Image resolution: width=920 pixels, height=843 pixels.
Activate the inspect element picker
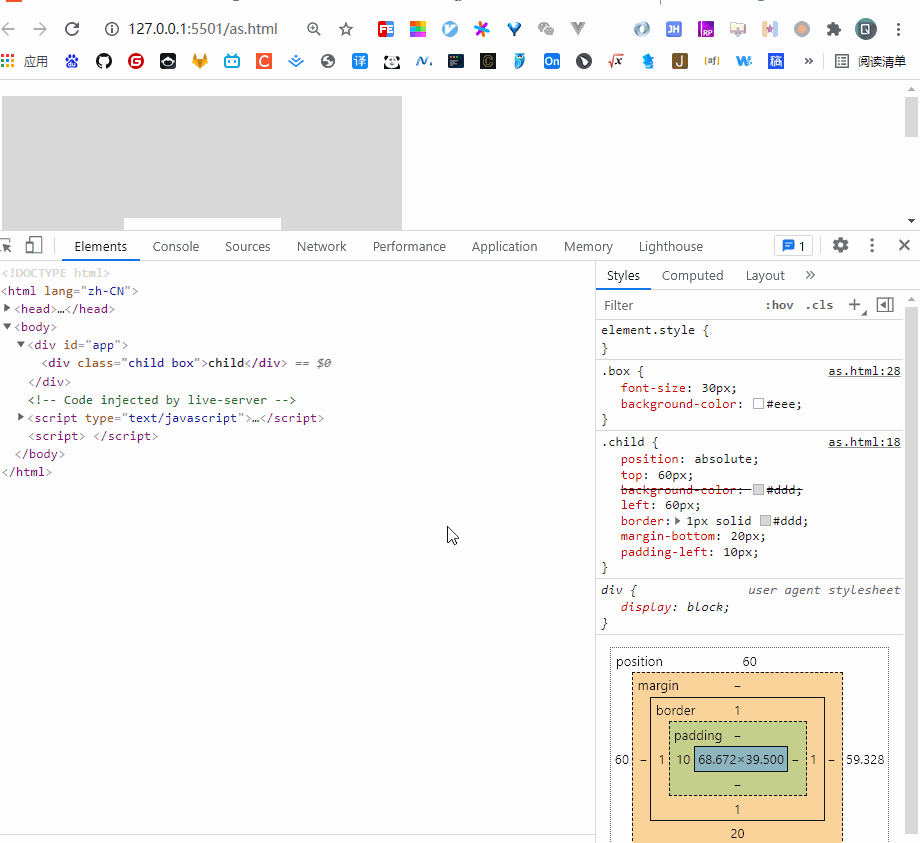(6, 245)
